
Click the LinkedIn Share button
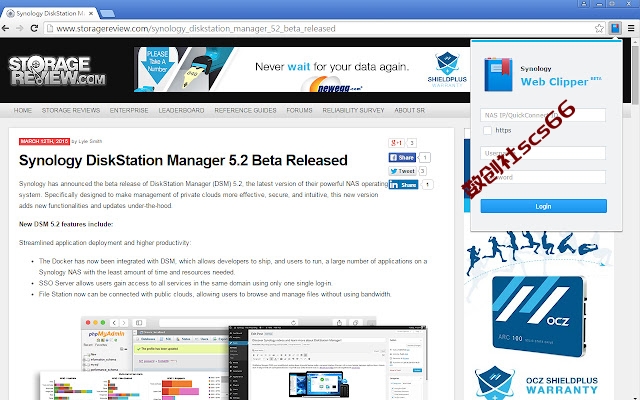tap(403, 185)
